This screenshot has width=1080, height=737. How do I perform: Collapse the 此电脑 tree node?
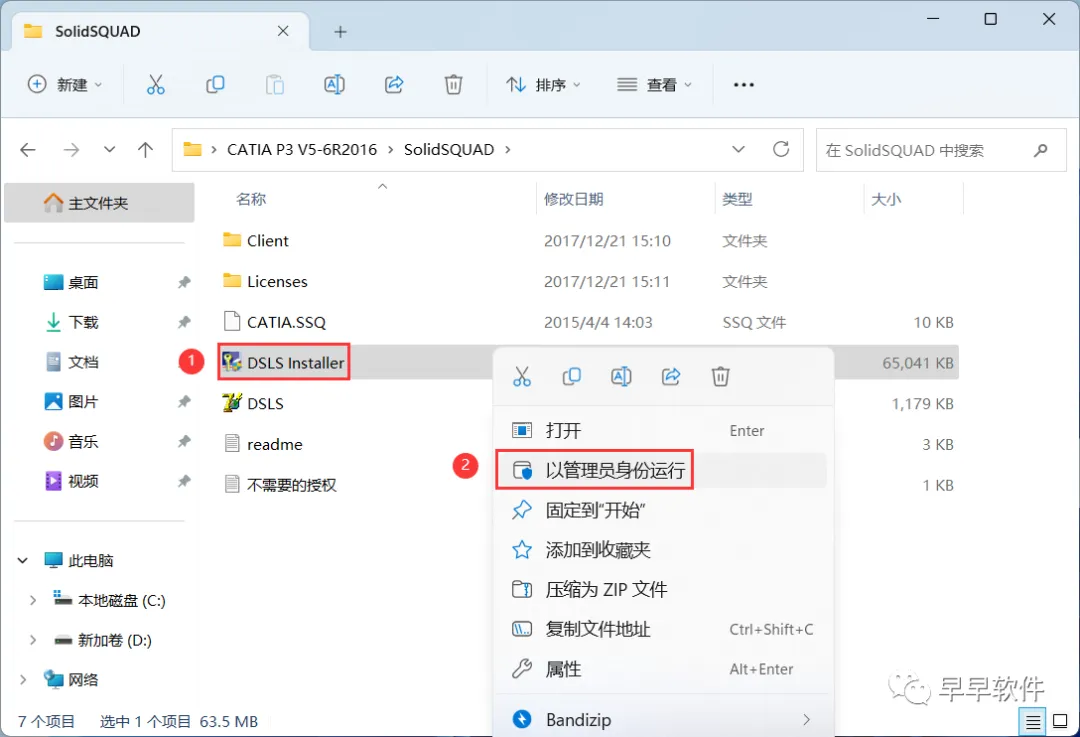pyautogui.click(x=23, y=561)
